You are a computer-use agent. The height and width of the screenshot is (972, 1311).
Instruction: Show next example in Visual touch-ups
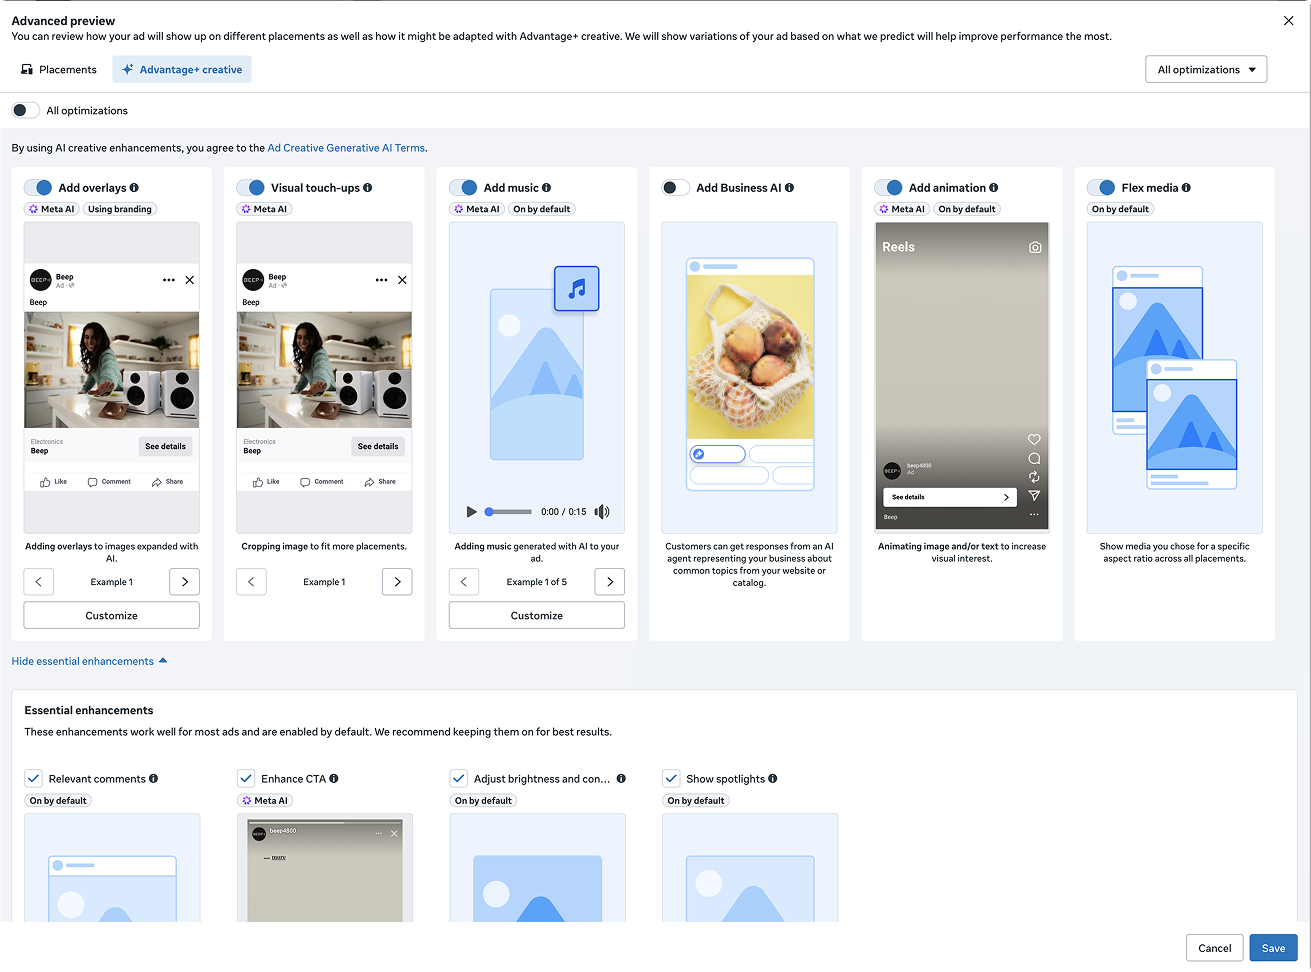tap(397, 582)
